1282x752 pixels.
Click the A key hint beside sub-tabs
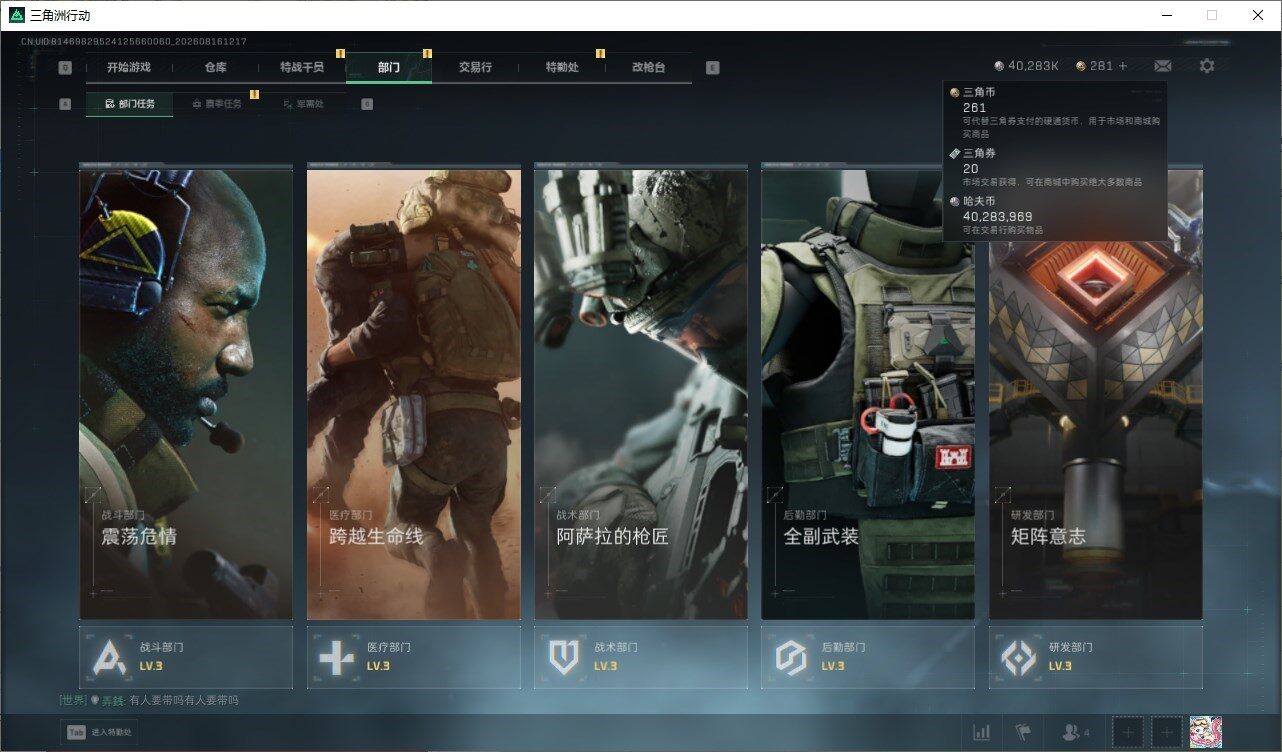[65, 104]
